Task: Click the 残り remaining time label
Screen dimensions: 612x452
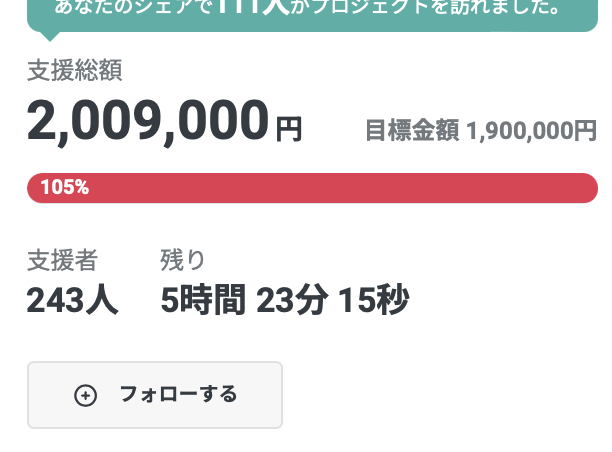Action: (x=183, y=260)
